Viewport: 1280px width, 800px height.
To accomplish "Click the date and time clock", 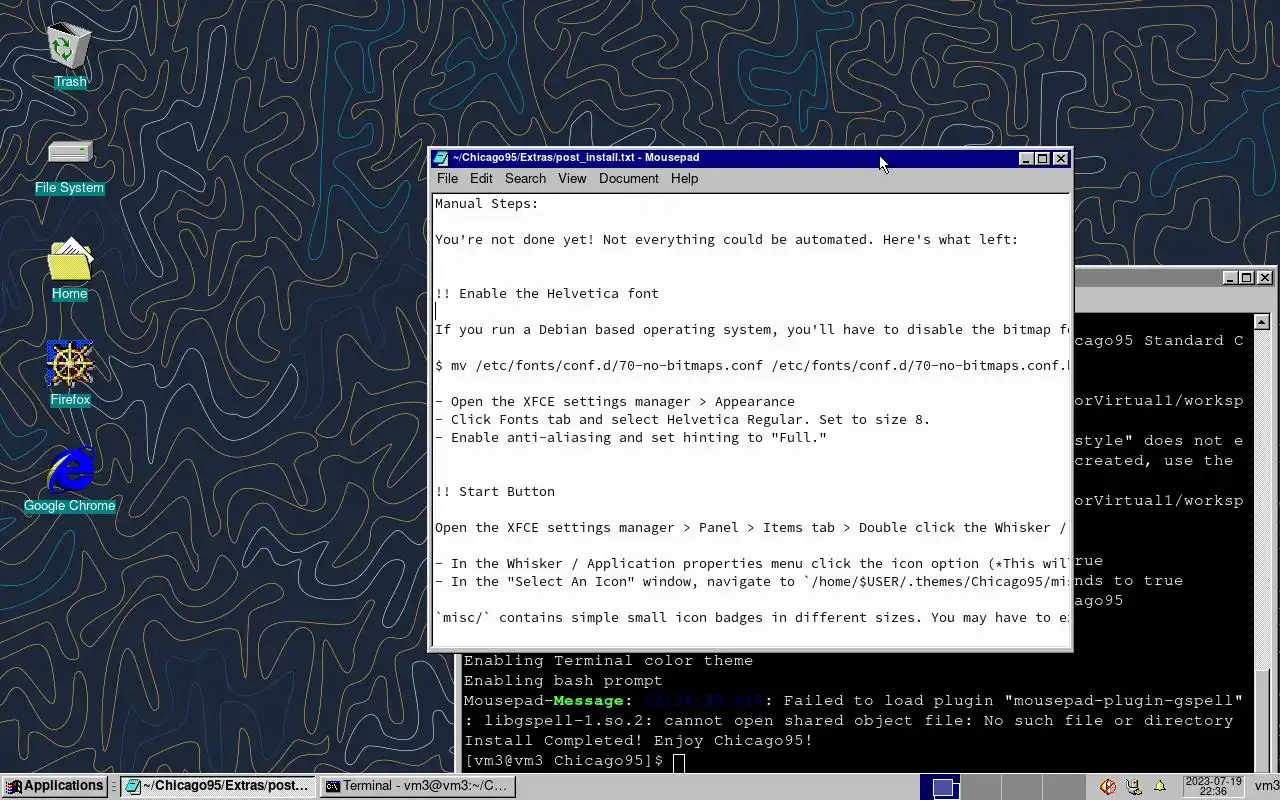I will 1212,786.
